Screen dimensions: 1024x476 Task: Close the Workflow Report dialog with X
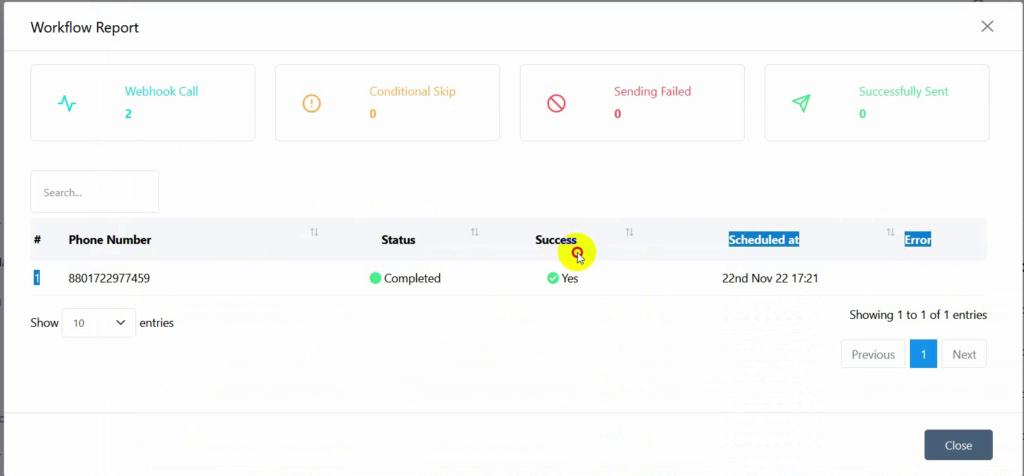click(x=987, y=26)
